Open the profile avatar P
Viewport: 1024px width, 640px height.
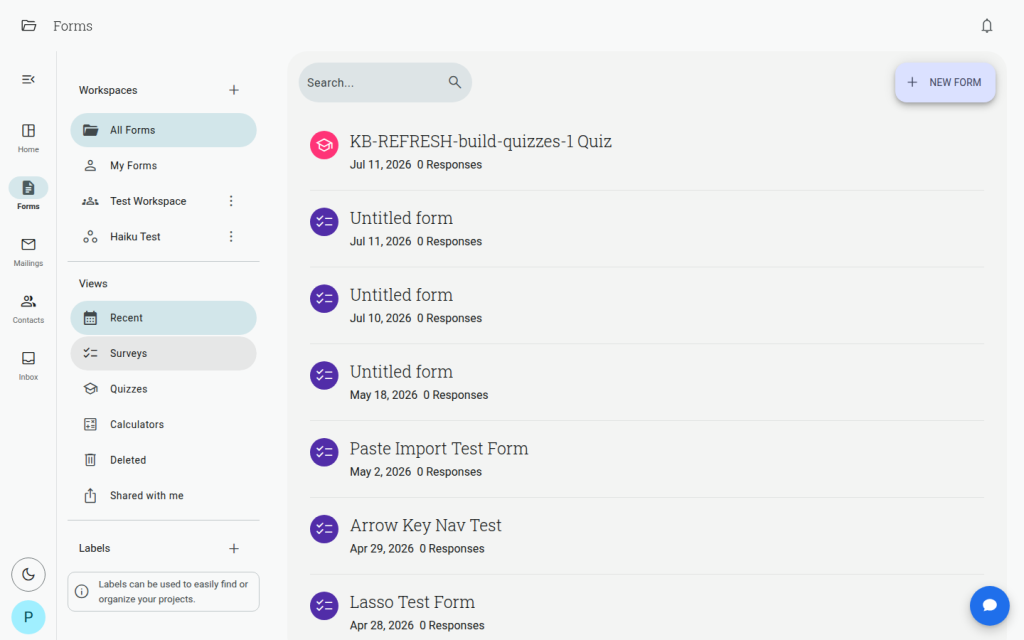tap(28, 617)
